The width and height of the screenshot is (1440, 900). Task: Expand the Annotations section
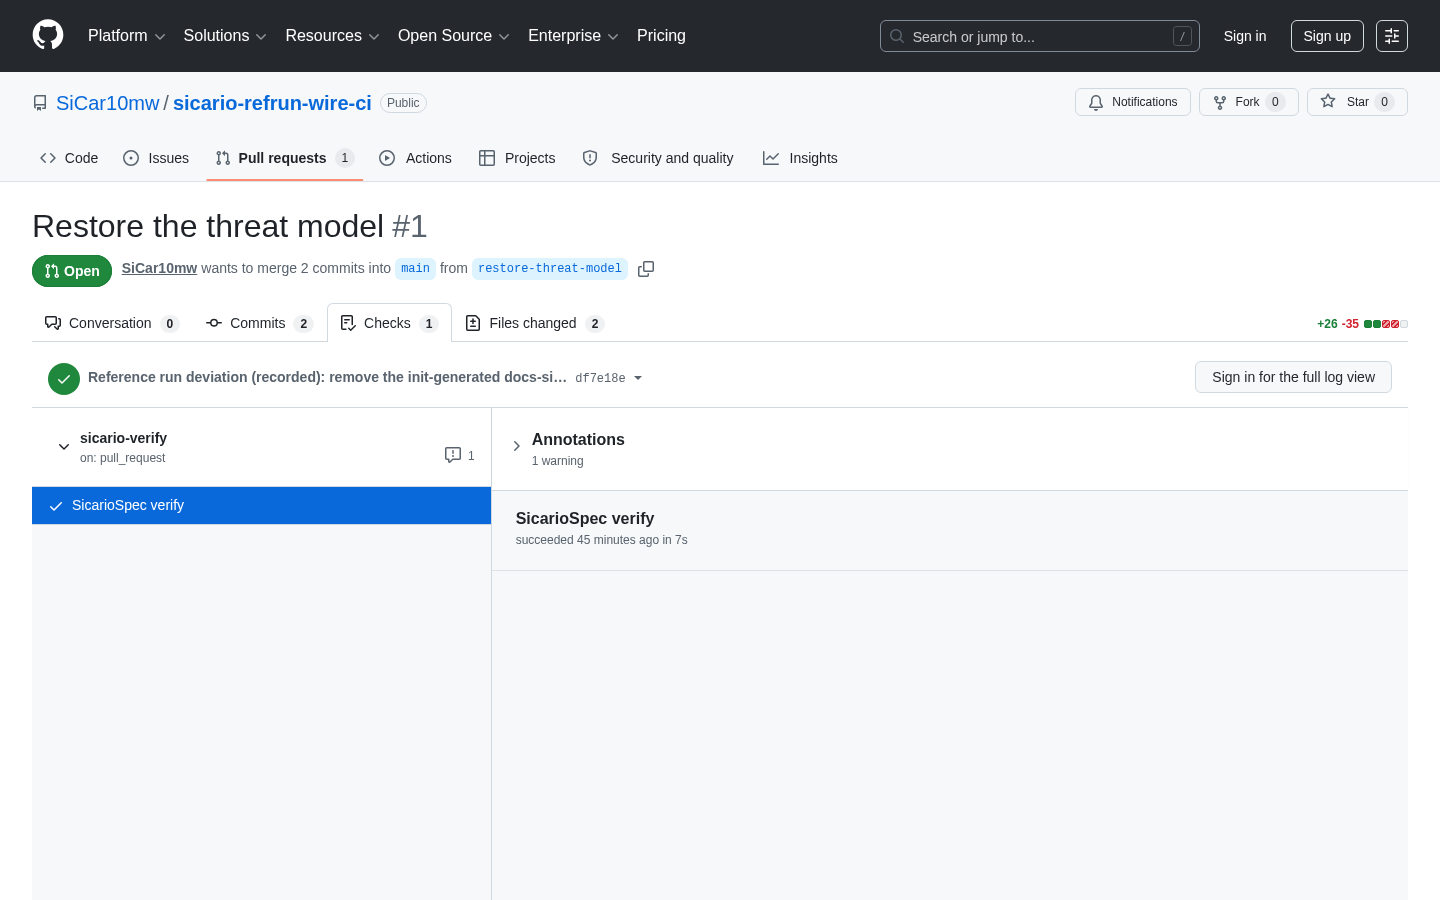click(517, 446)
